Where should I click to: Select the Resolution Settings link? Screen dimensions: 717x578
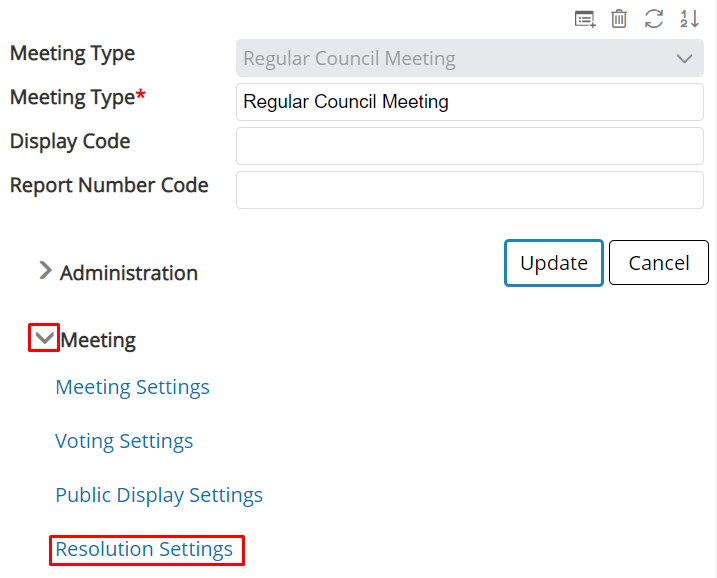[x=144, y=549]
